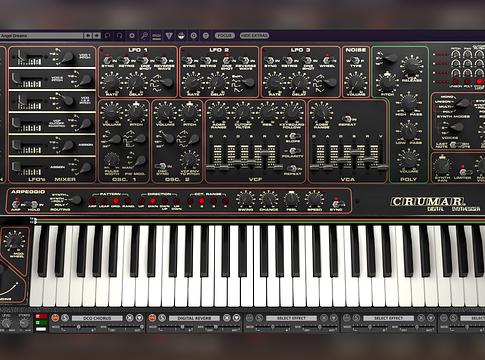Click the Poly Volume knob
Image resolution: width=485 pixels, height=360 pixels.
(x=408, y=160)
